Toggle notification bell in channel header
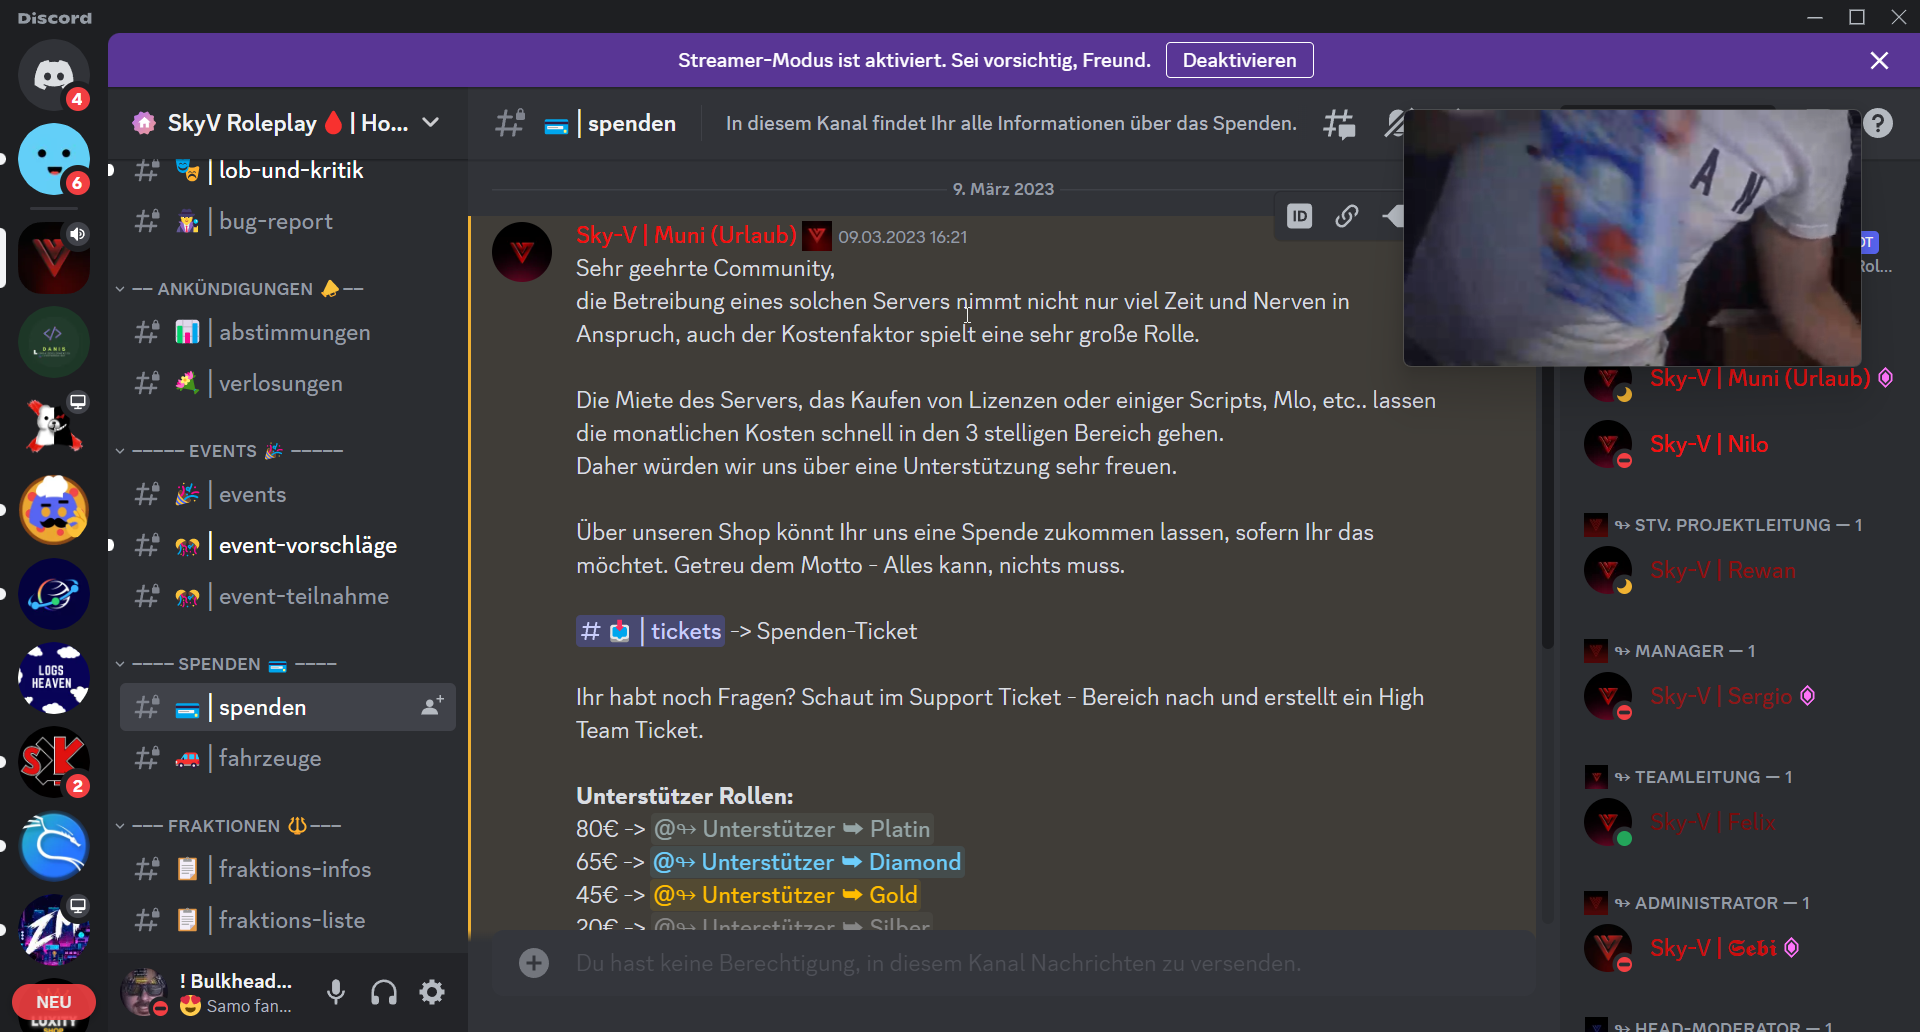This screenshot has height=1032, width=1920. (1394, 123)
